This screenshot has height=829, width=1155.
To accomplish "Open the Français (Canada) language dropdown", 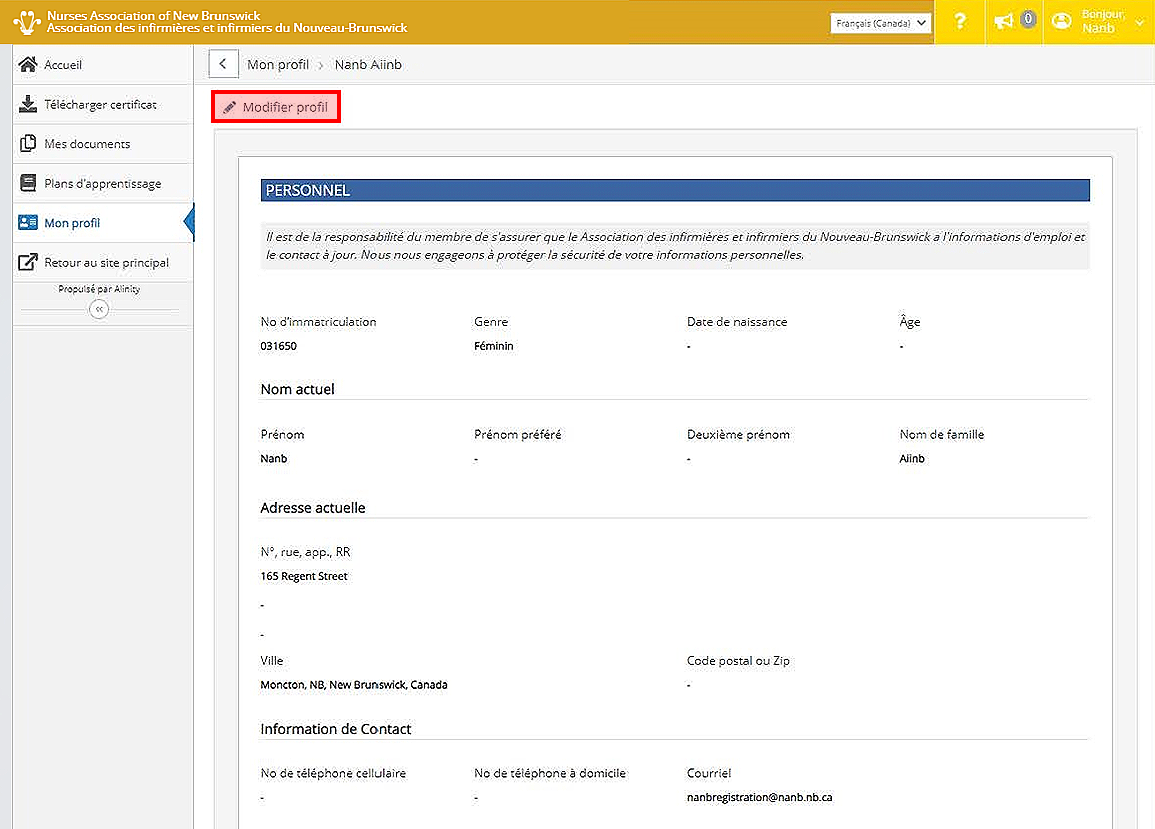I will tap(880, 23).
